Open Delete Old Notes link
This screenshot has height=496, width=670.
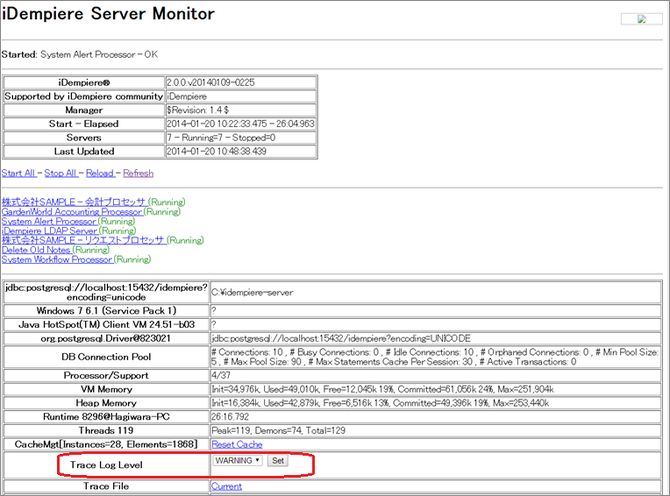[x=36, y=250]
